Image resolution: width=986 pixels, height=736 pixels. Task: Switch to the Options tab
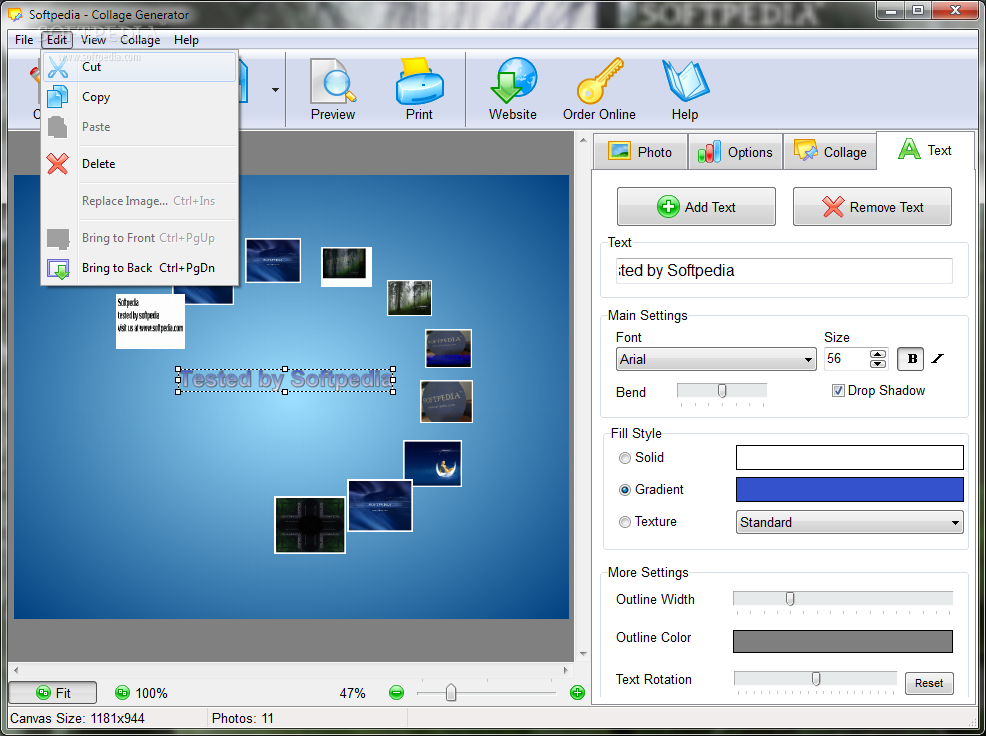point(735,152)
